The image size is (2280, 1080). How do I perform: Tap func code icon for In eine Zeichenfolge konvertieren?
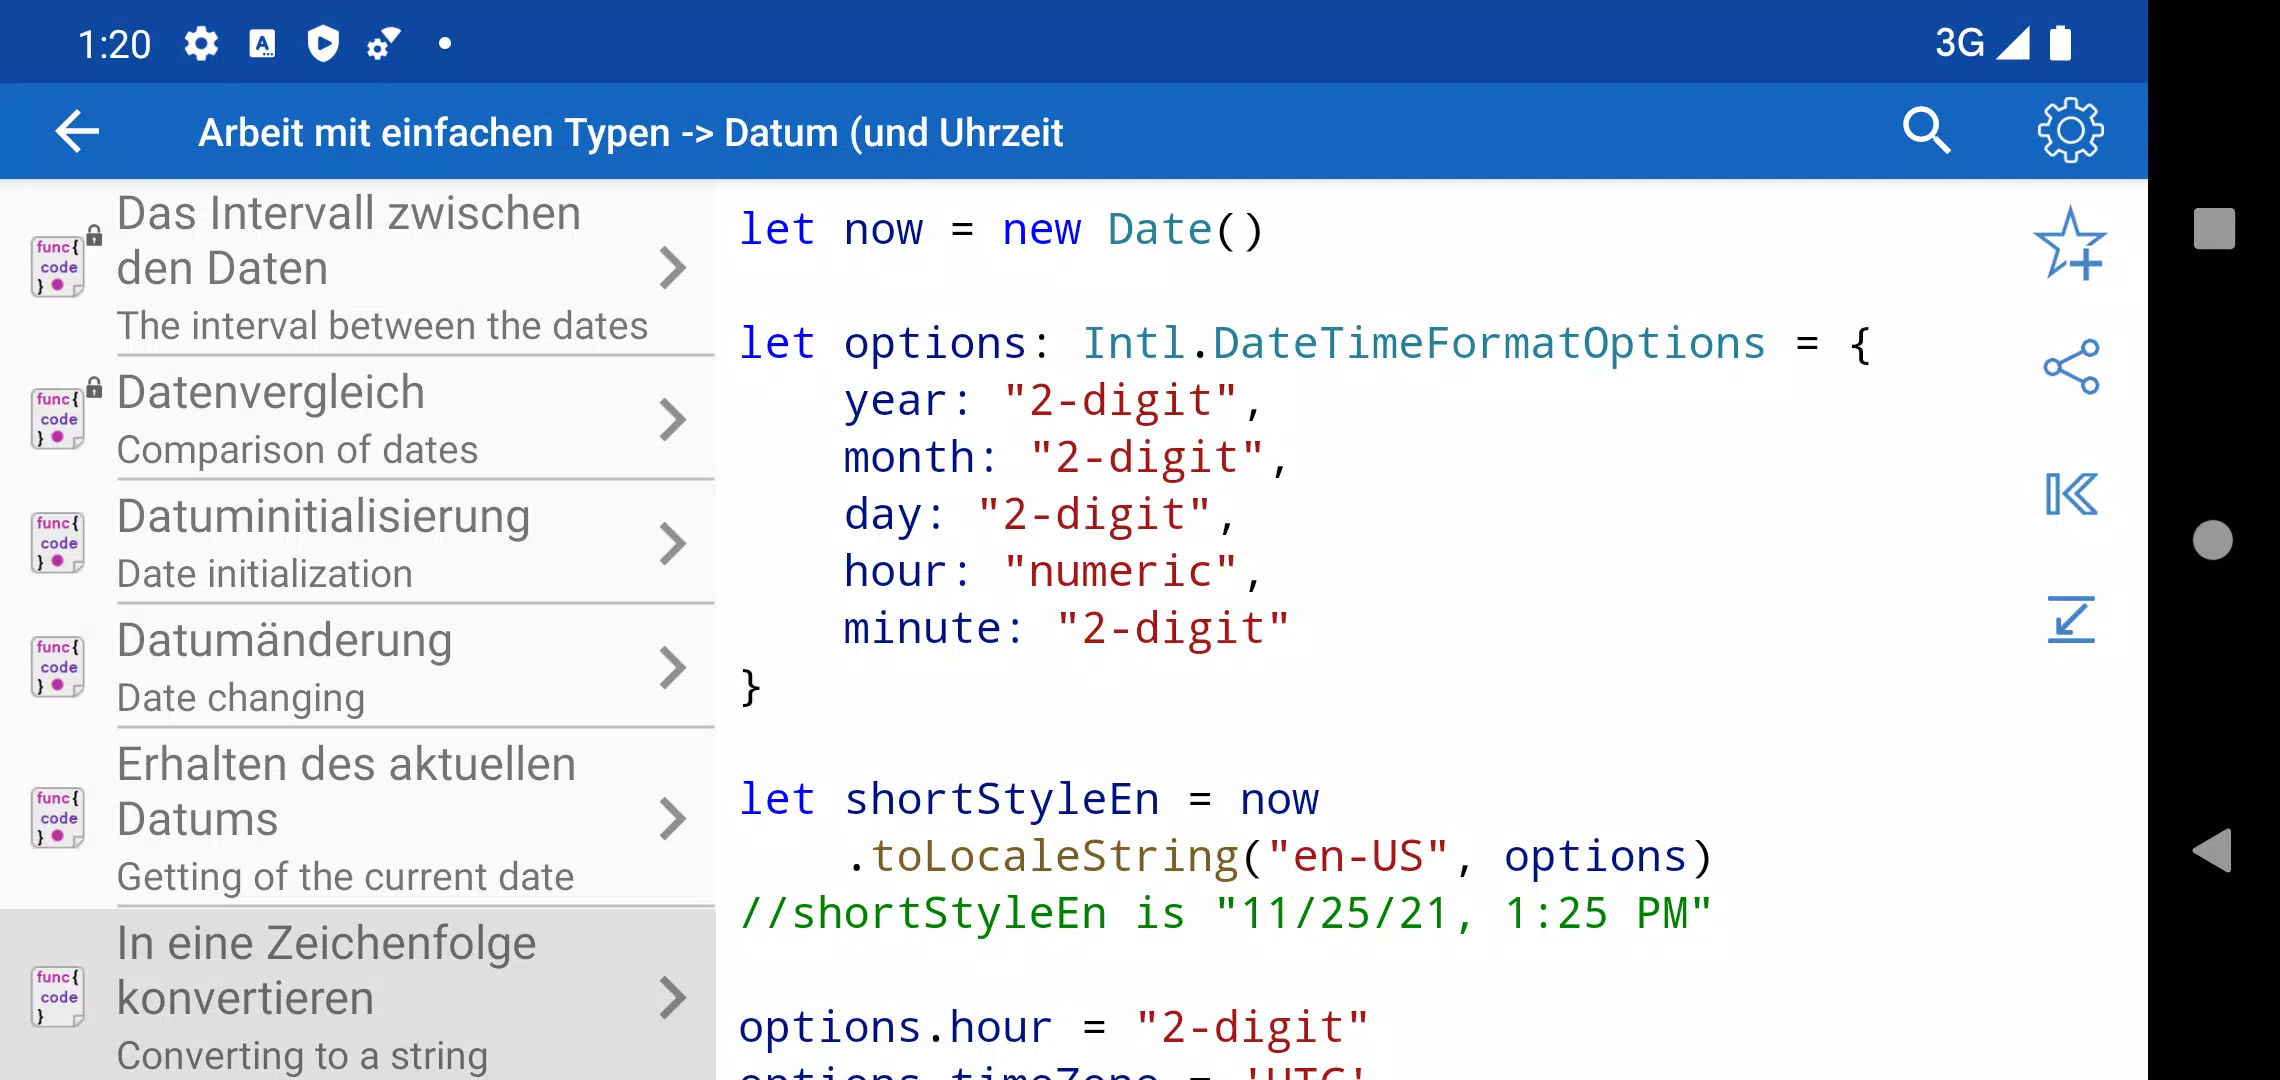click(58, 997)
